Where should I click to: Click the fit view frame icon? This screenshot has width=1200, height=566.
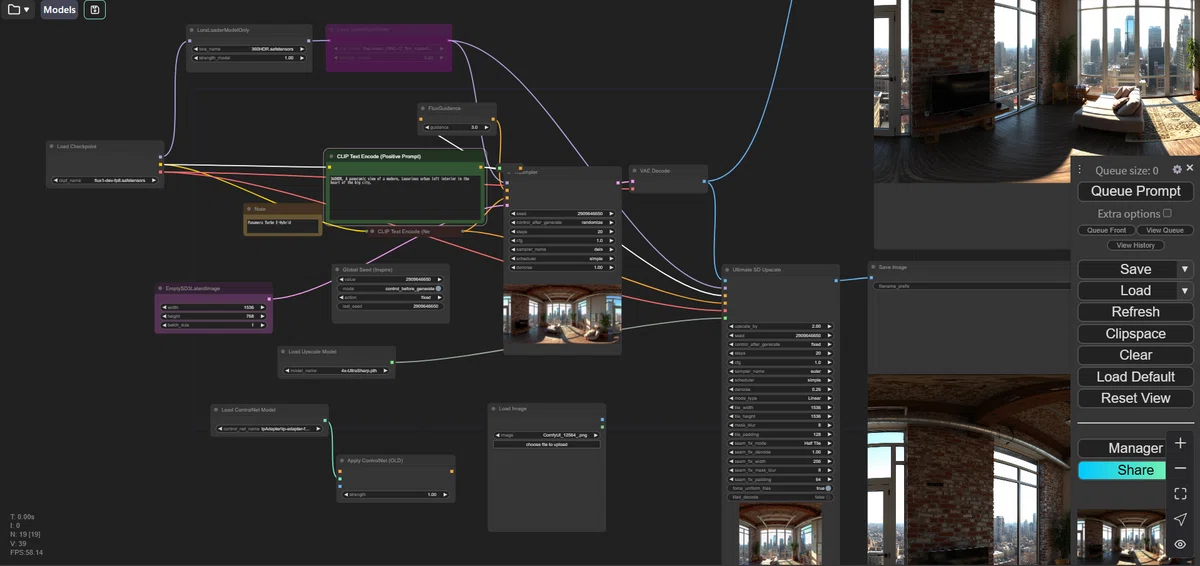tap(1180, 494)
